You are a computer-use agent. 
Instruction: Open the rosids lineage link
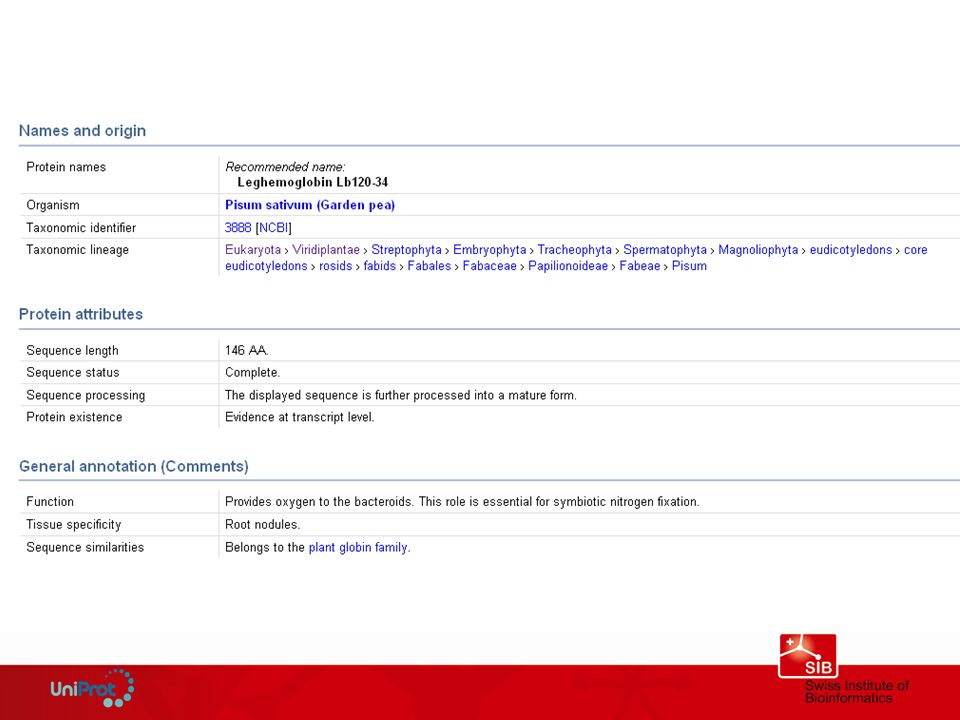336,266
